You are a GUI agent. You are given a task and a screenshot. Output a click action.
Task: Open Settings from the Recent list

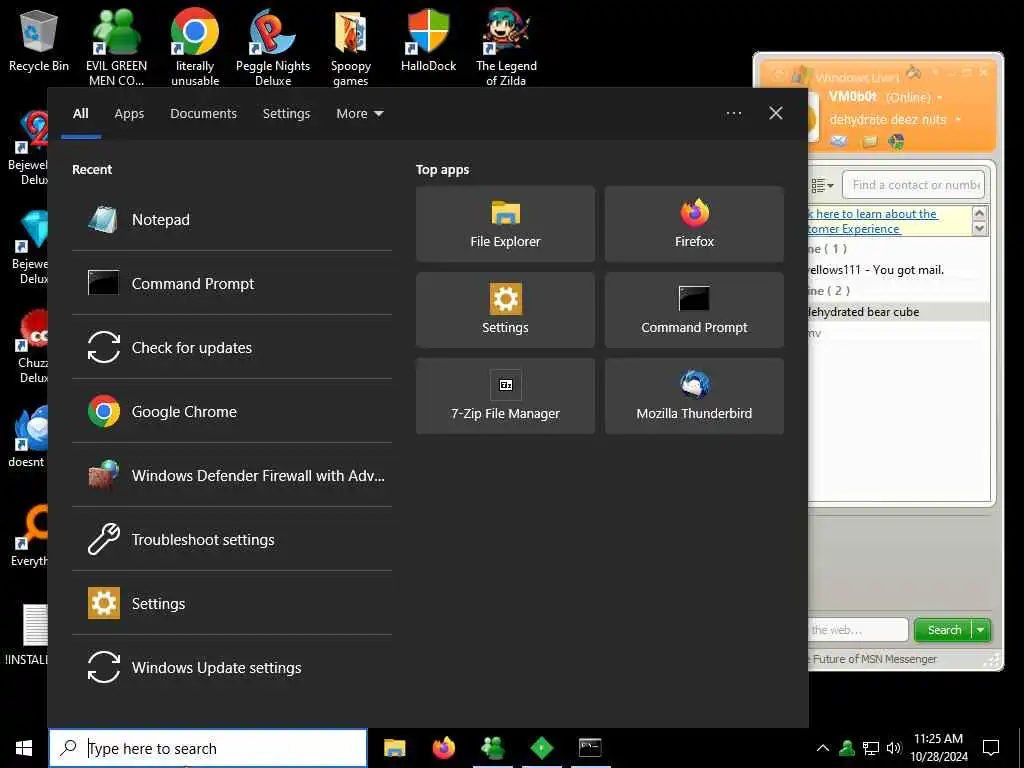click(232, 604)
